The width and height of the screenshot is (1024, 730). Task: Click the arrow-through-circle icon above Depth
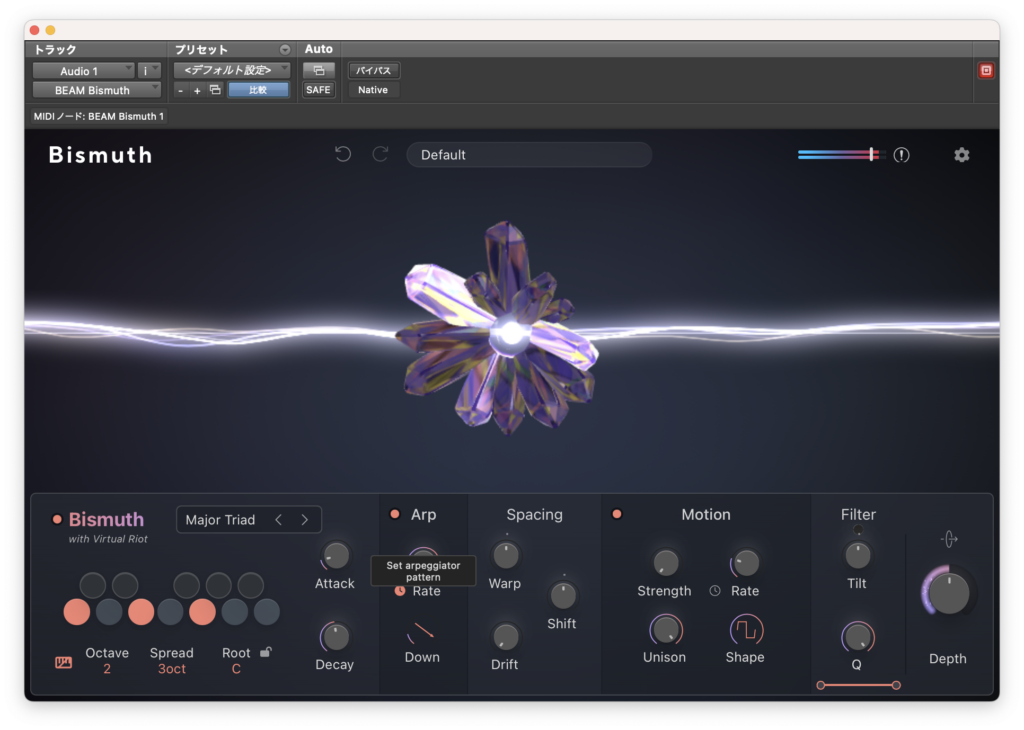pos(949,539)
